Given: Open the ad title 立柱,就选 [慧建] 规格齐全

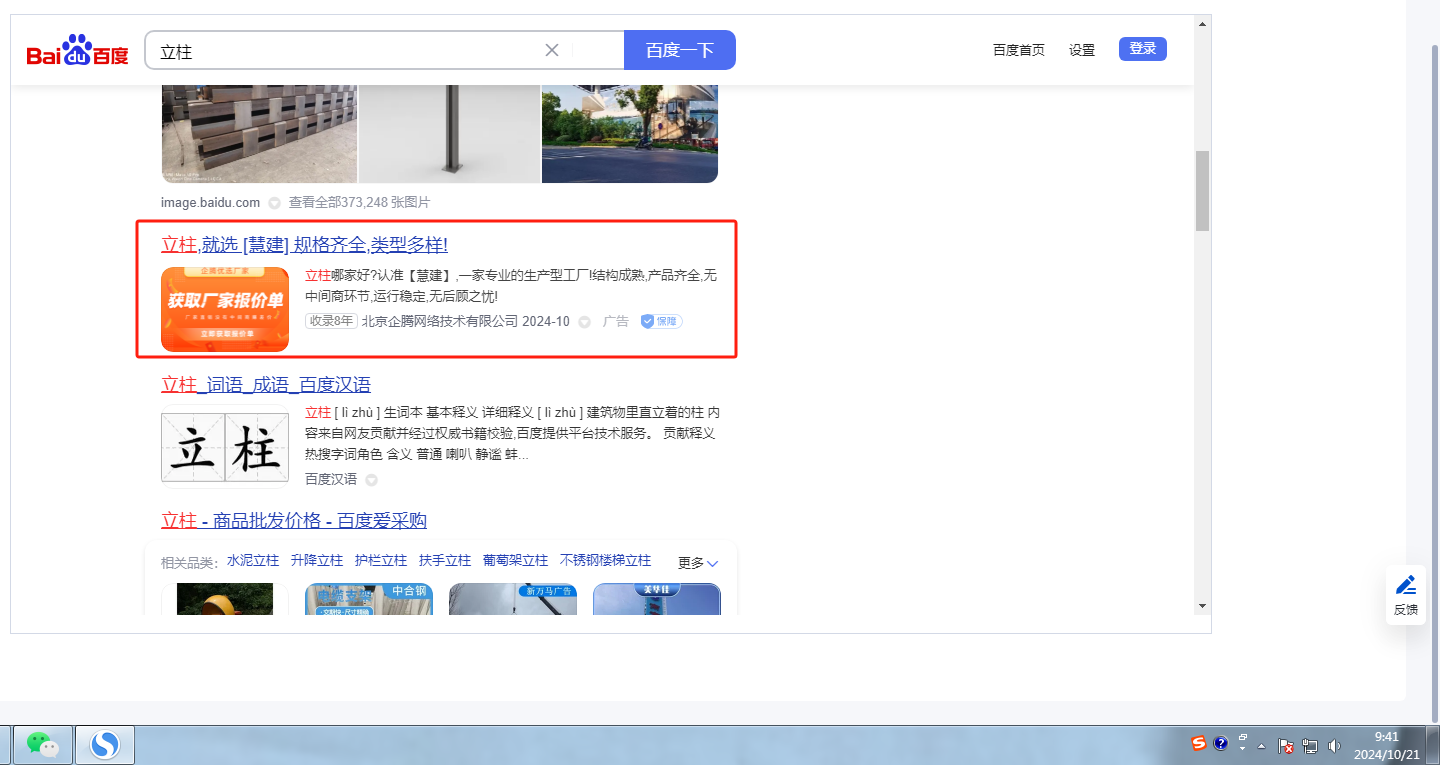Looking at the screenshot, I should click(304, 245).
